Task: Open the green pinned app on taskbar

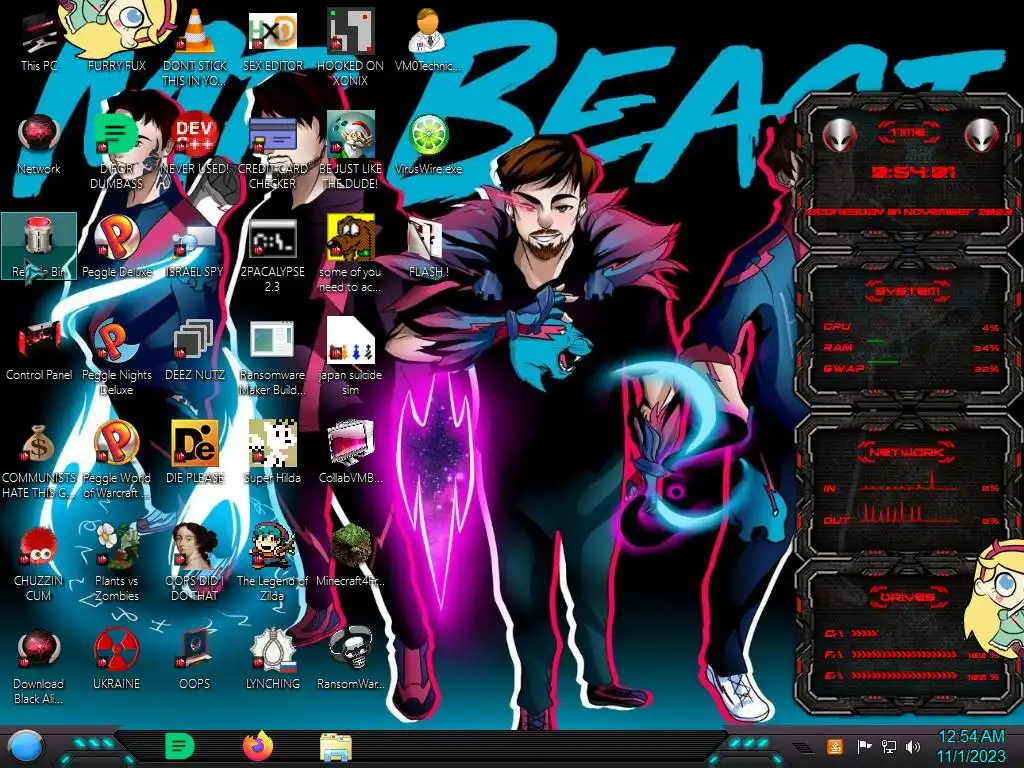Action: coord(179,746)
